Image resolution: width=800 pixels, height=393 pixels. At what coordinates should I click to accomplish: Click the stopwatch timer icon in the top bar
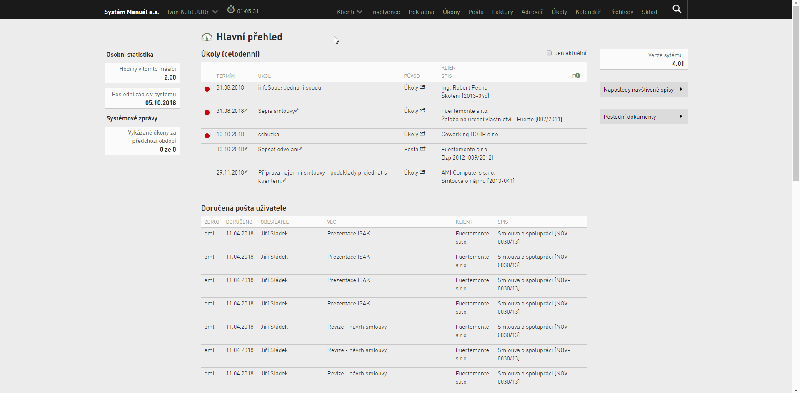(231, 10)
